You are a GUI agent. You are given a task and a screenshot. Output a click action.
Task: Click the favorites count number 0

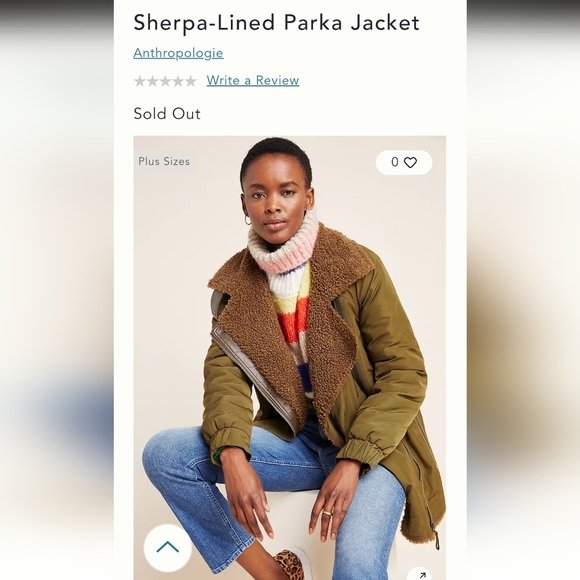point(395,162)
